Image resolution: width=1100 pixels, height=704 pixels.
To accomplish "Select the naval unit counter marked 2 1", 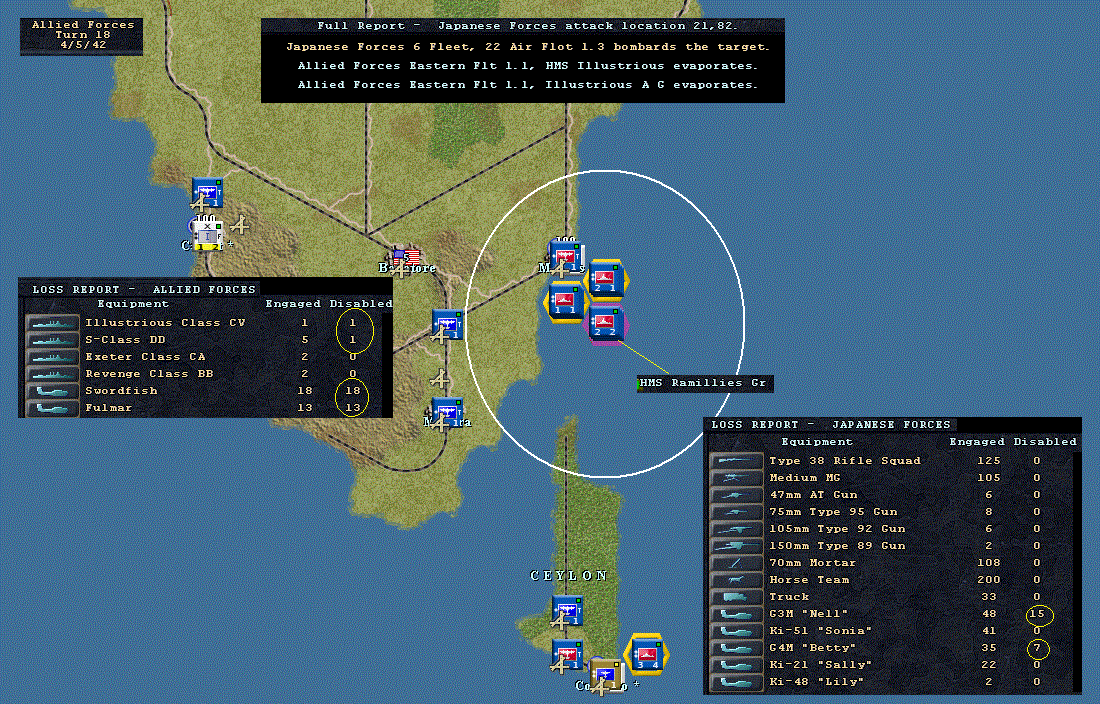I will click(x=605, y=279).
